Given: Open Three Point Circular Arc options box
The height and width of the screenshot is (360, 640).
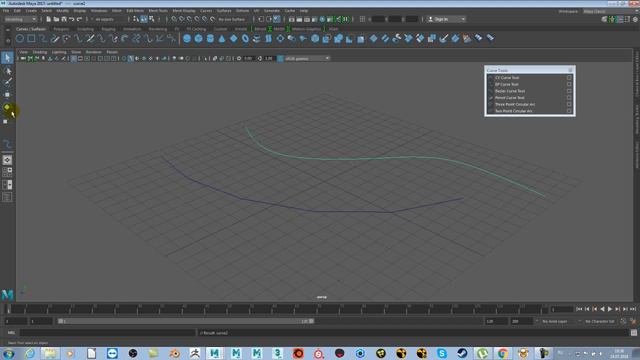Looking at the screenshot, I should 569,104.
